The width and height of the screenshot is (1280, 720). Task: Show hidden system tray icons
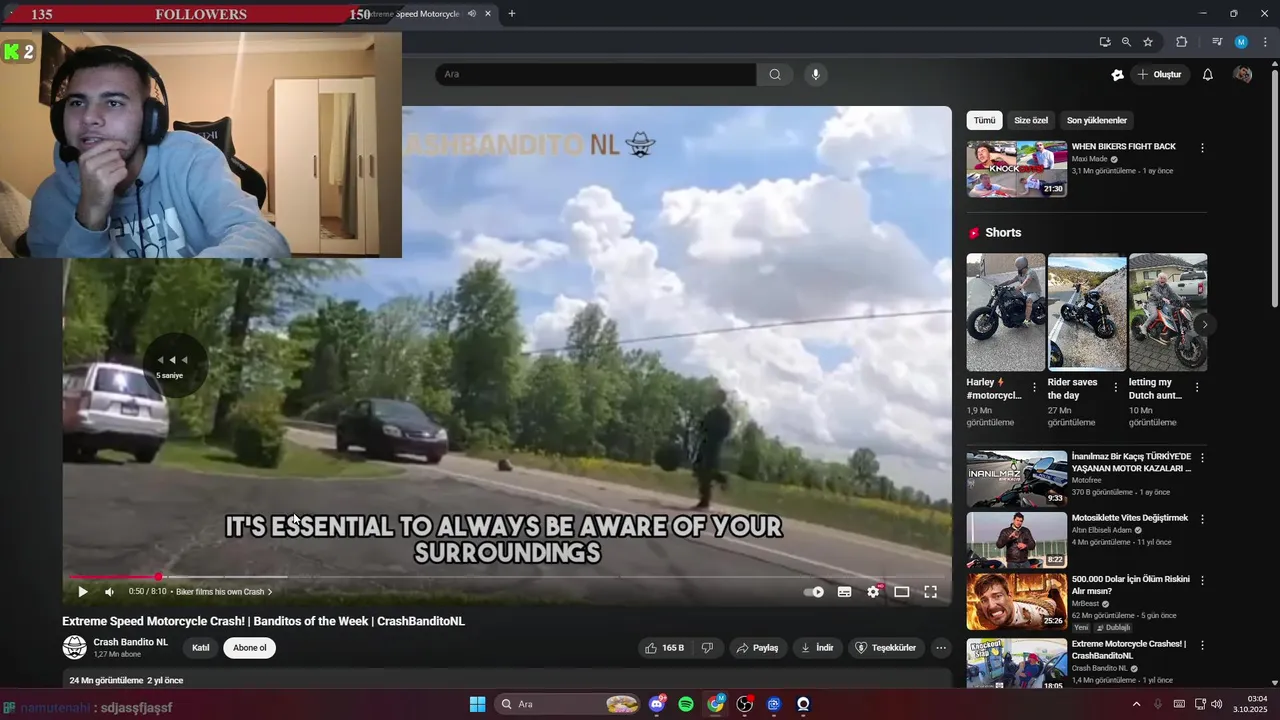tap(1136, 704)
